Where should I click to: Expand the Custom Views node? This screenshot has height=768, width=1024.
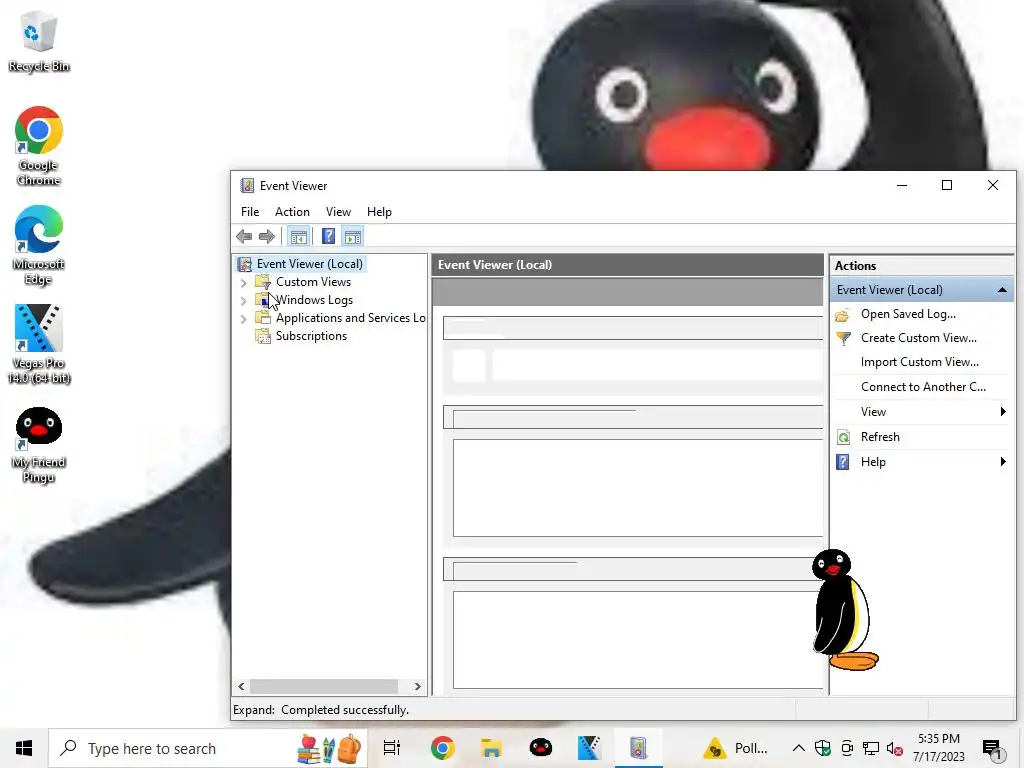tap(244, 283)
